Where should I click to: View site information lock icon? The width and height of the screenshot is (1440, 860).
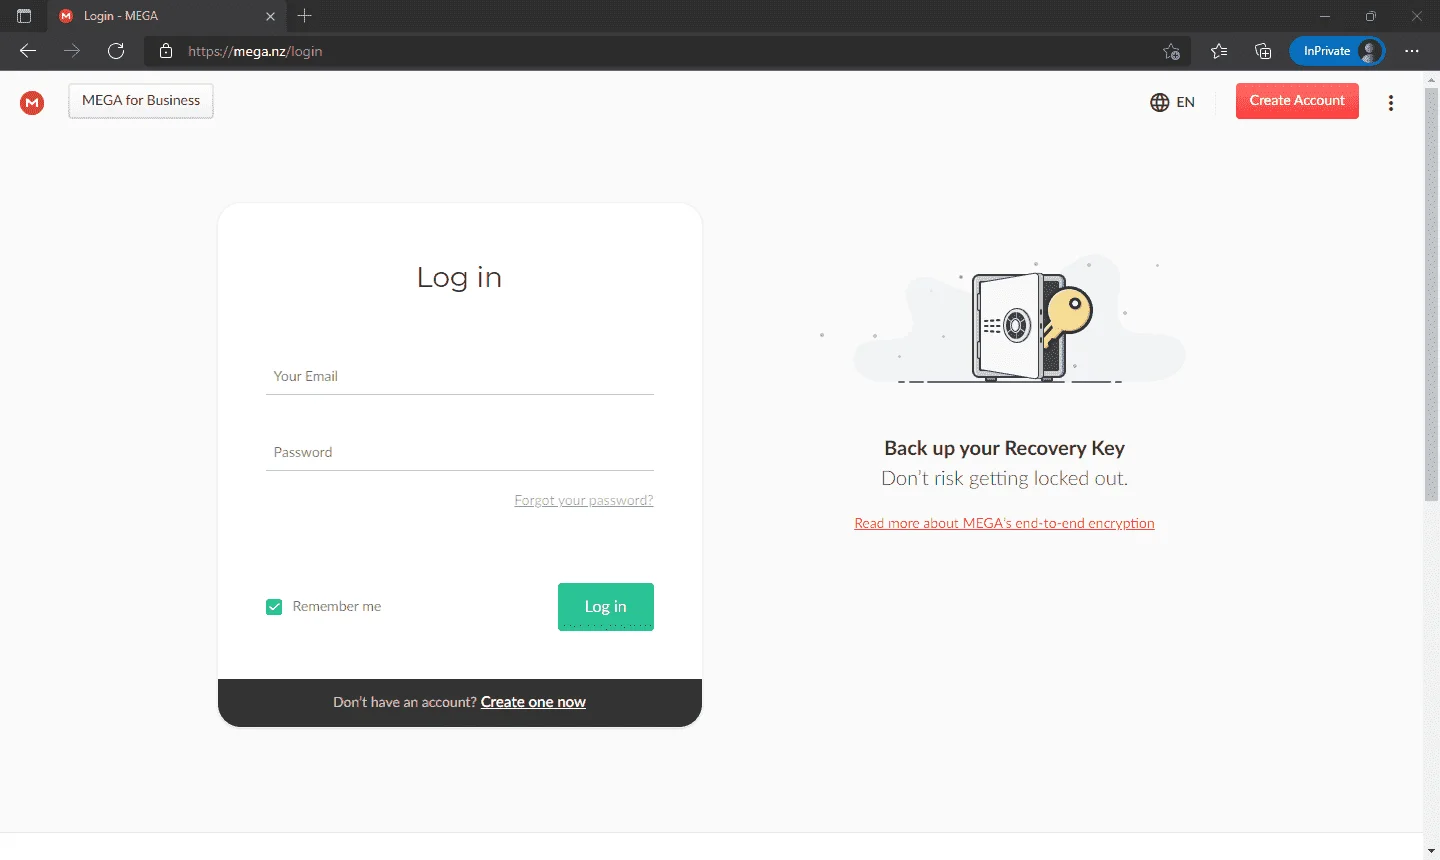166,51
